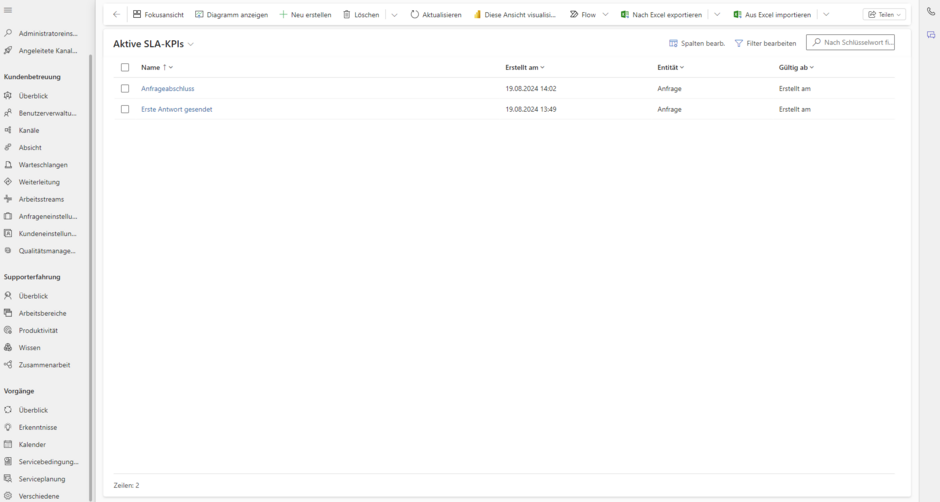This screenshot has height=502, width=940.
Task: Tick checkbox for Erste Antwort gesendet
Action: click(125, 109)
